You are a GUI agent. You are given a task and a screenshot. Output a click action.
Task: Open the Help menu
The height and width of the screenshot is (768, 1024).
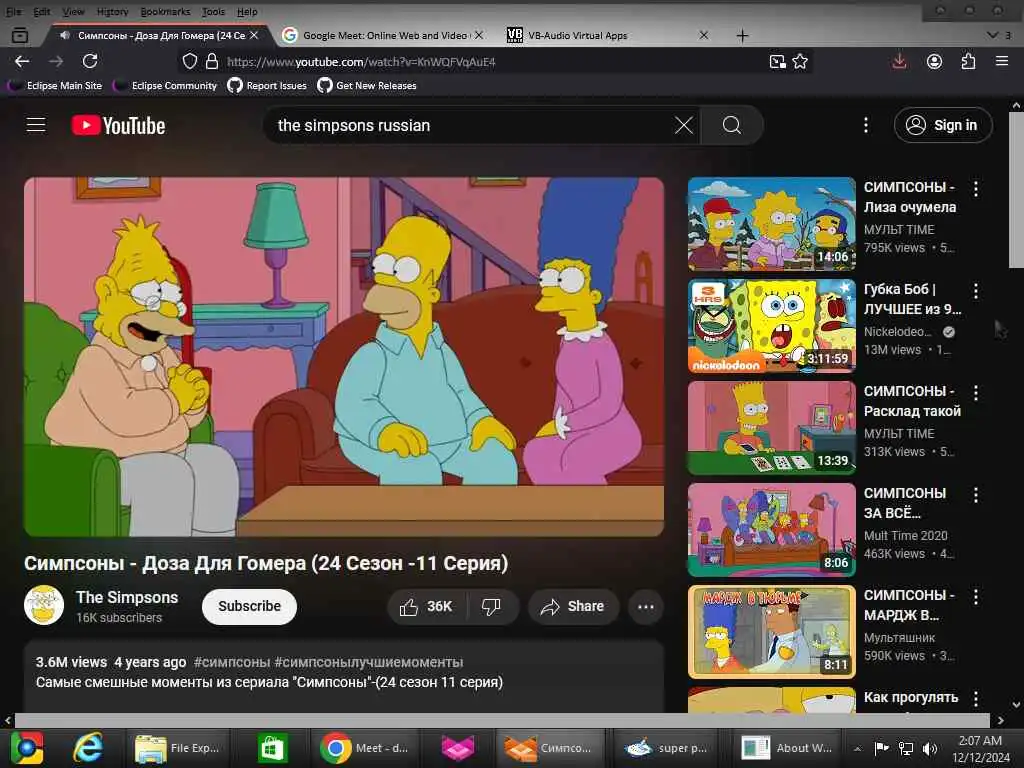tap(247, 12)
